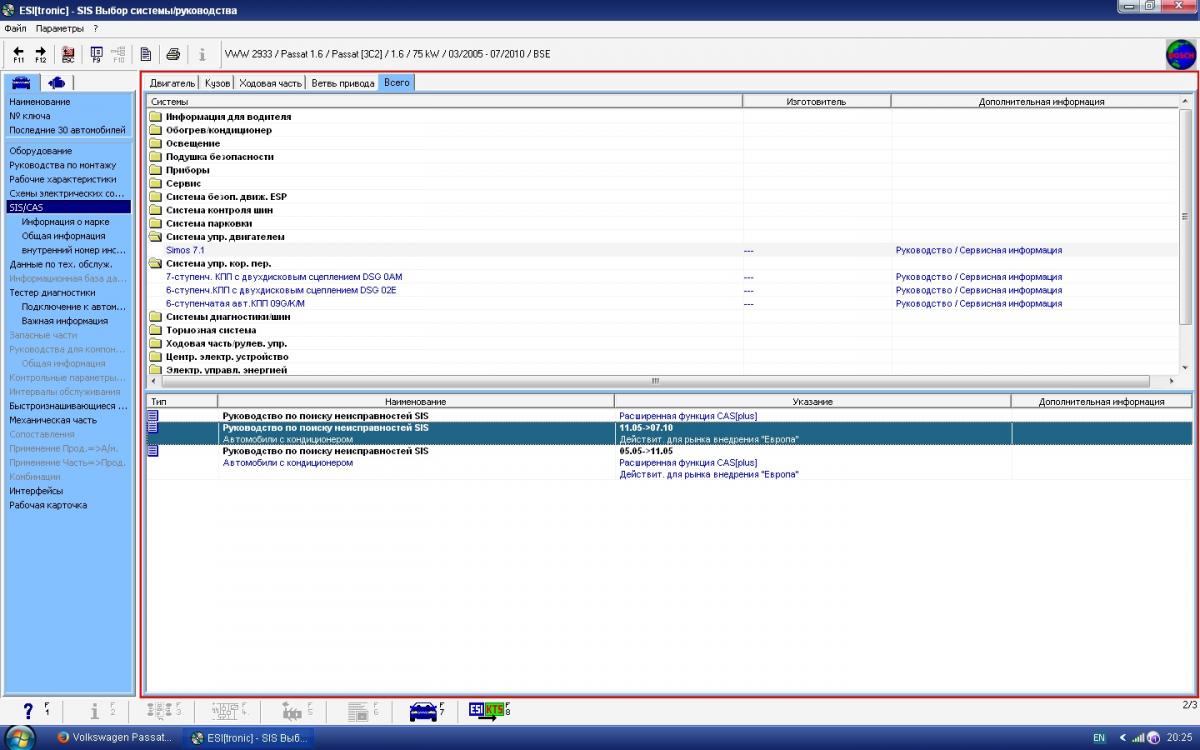Open sidebar item 'Оборудование'
Screen dimensions: 1200x750
[x=41, y=151]
